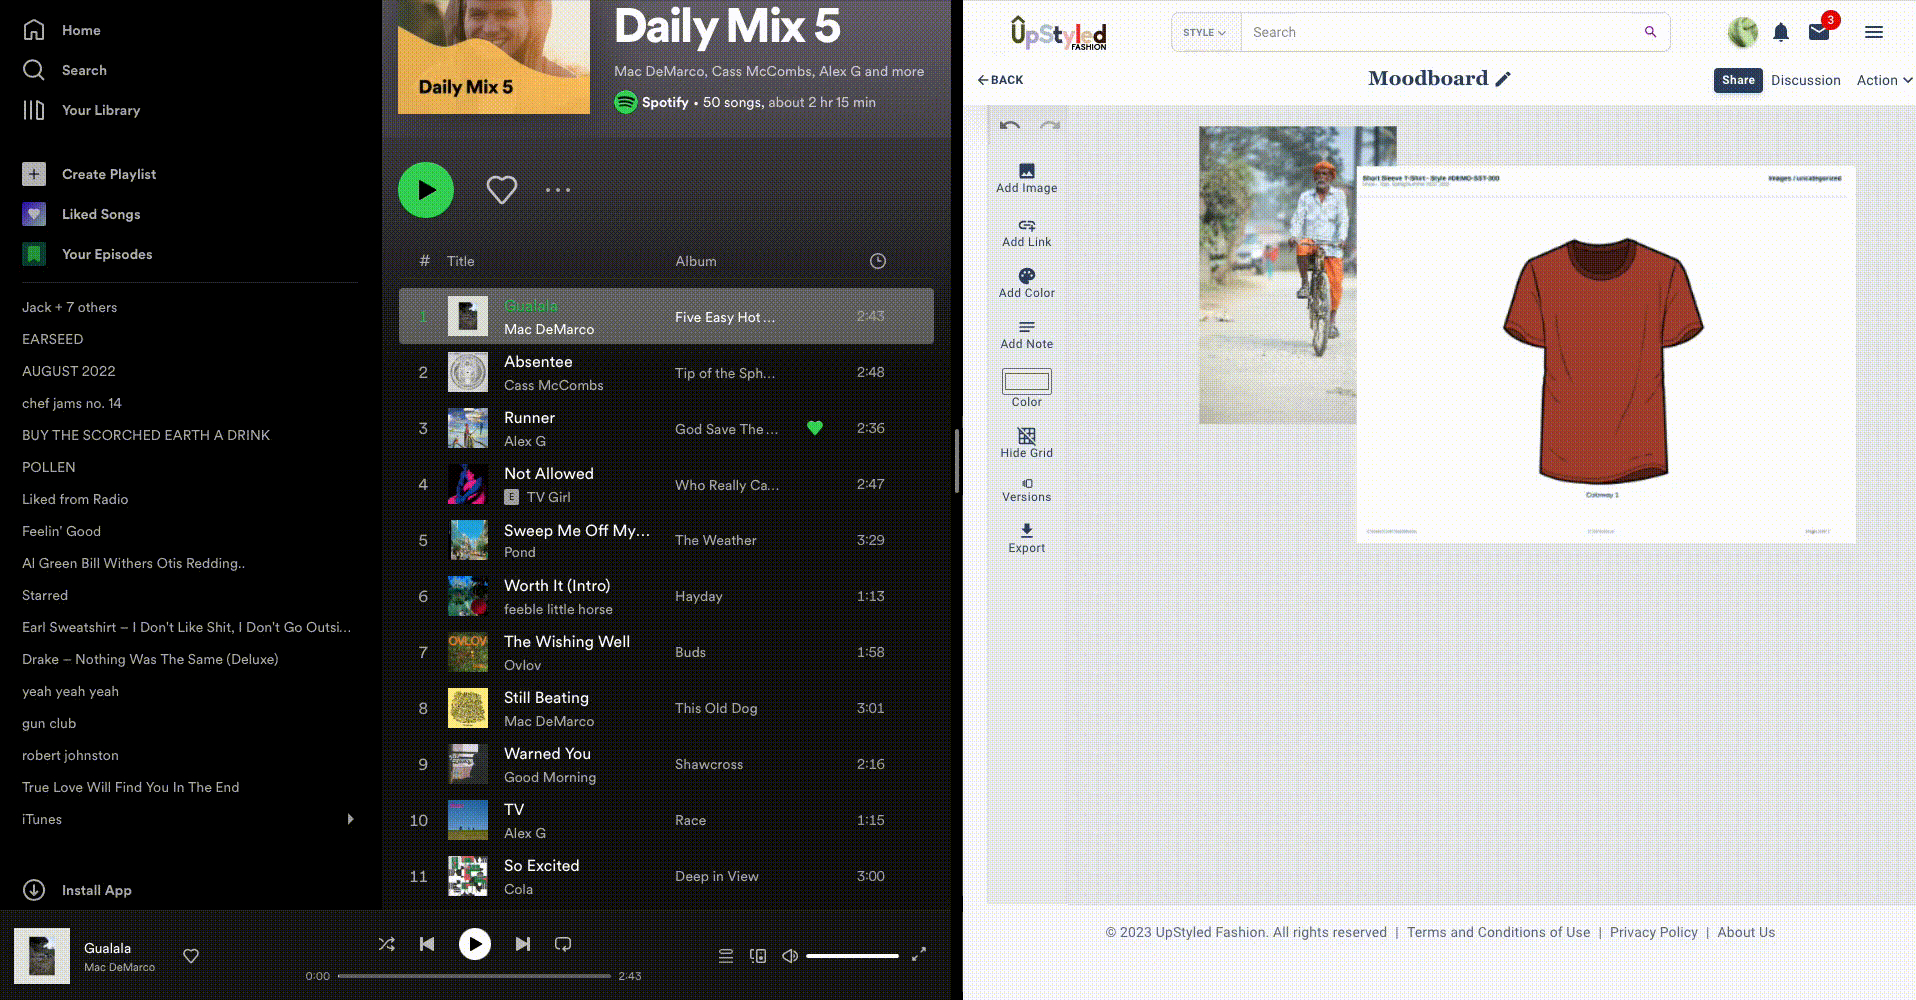Click the Add Link icon
The width and height of the screenshot is (1916, 1000).
click(1026, 226)
